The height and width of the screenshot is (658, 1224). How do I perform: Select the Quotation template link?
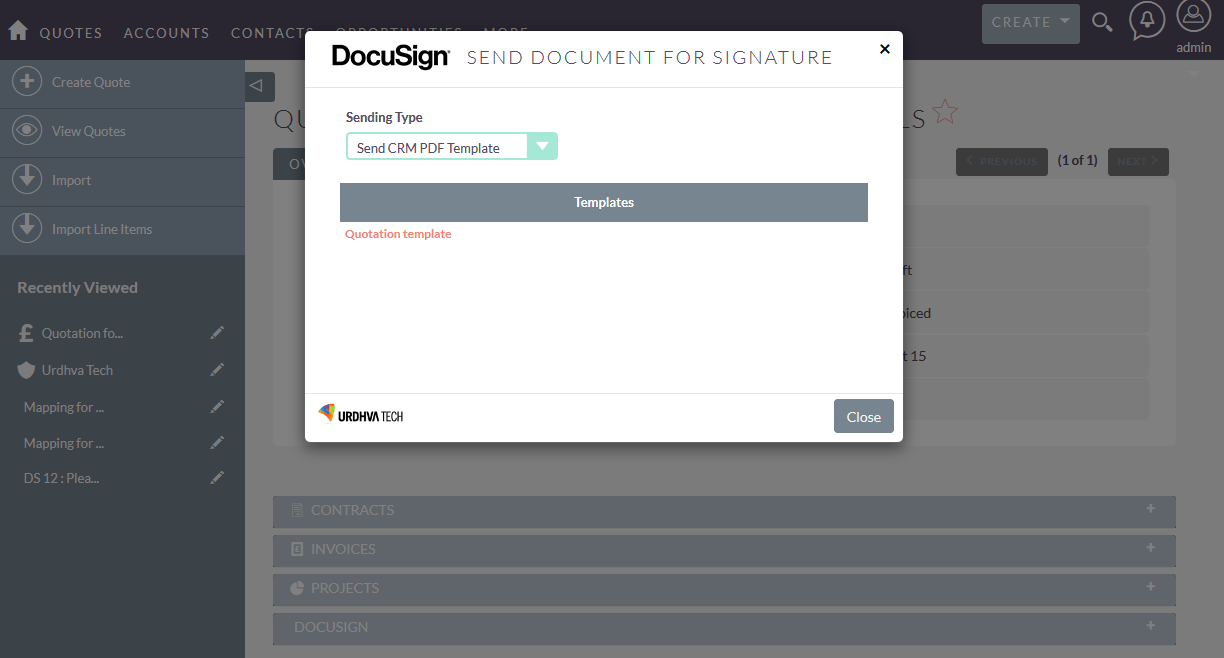coord(398,234)
